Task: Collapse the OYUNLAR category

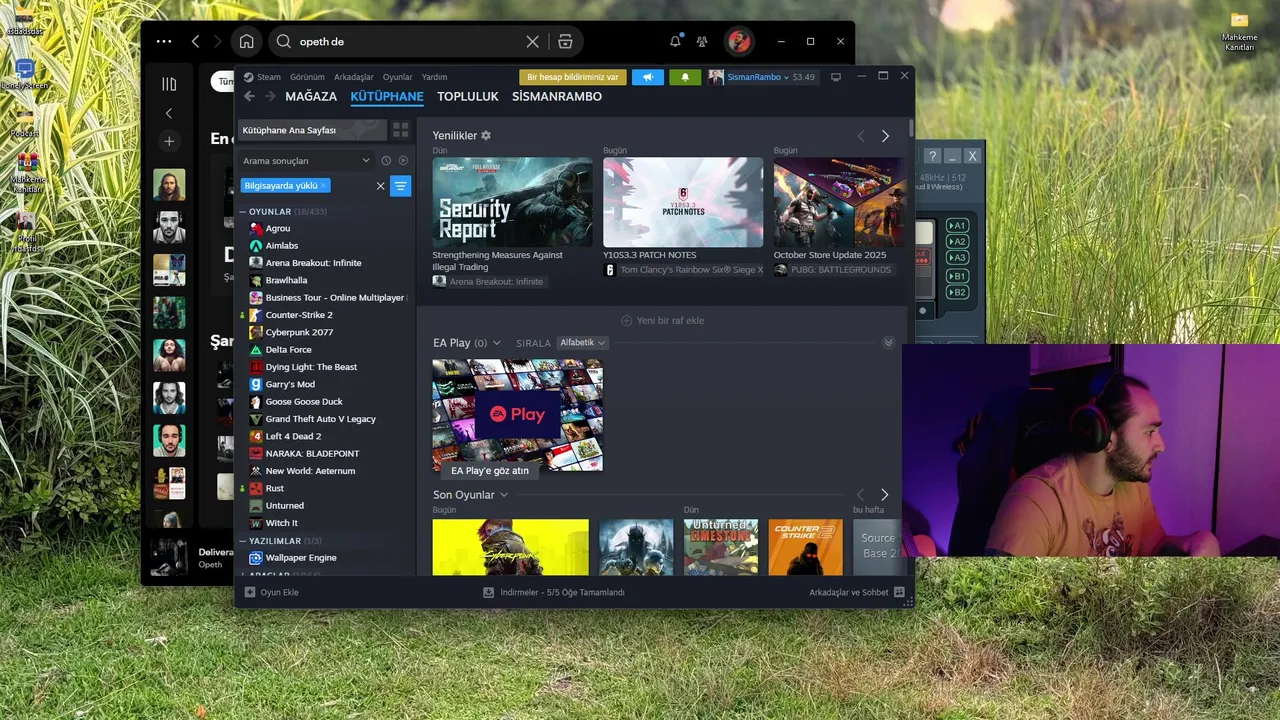Action: click(x=242, y=212)
